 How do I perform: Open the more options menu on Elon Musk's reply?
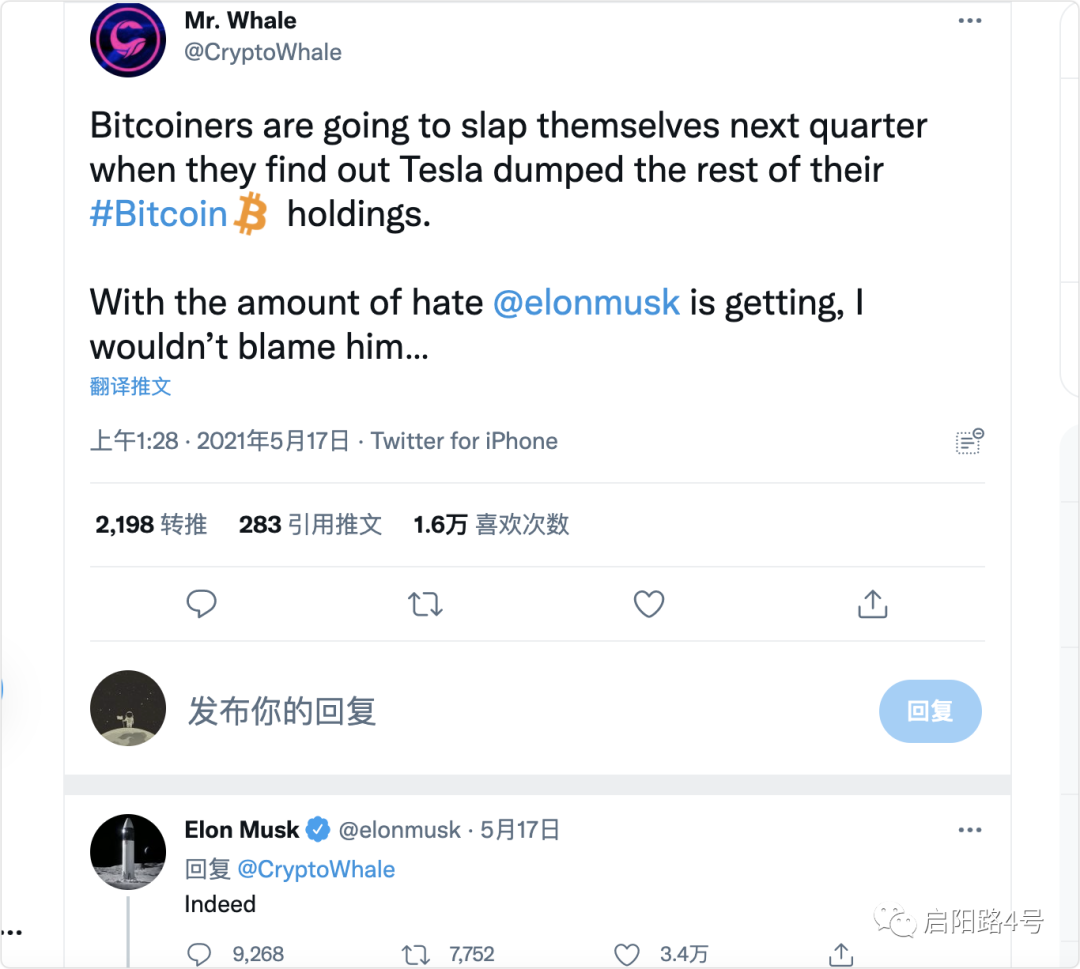(970, 830)
